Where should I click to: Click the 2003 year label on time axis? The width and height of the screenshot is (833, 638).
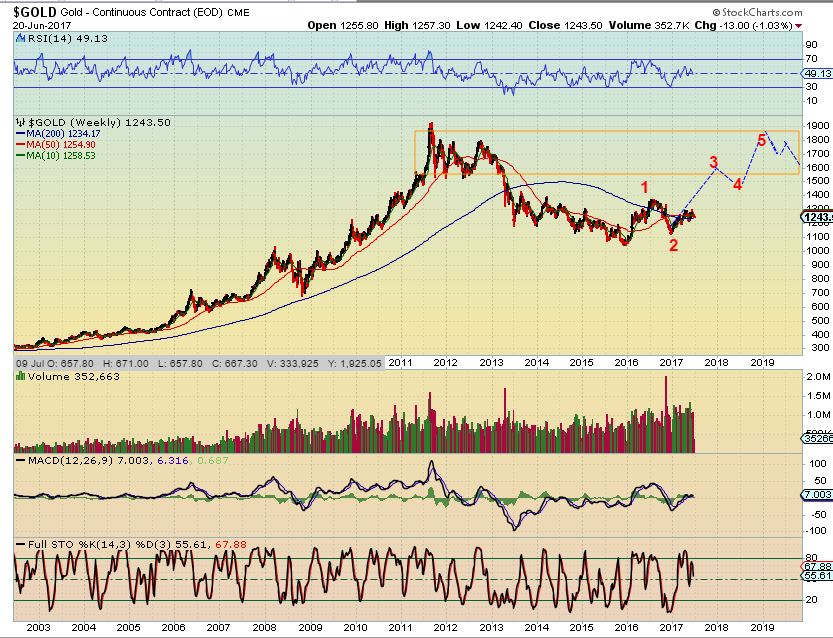point(38,627)
